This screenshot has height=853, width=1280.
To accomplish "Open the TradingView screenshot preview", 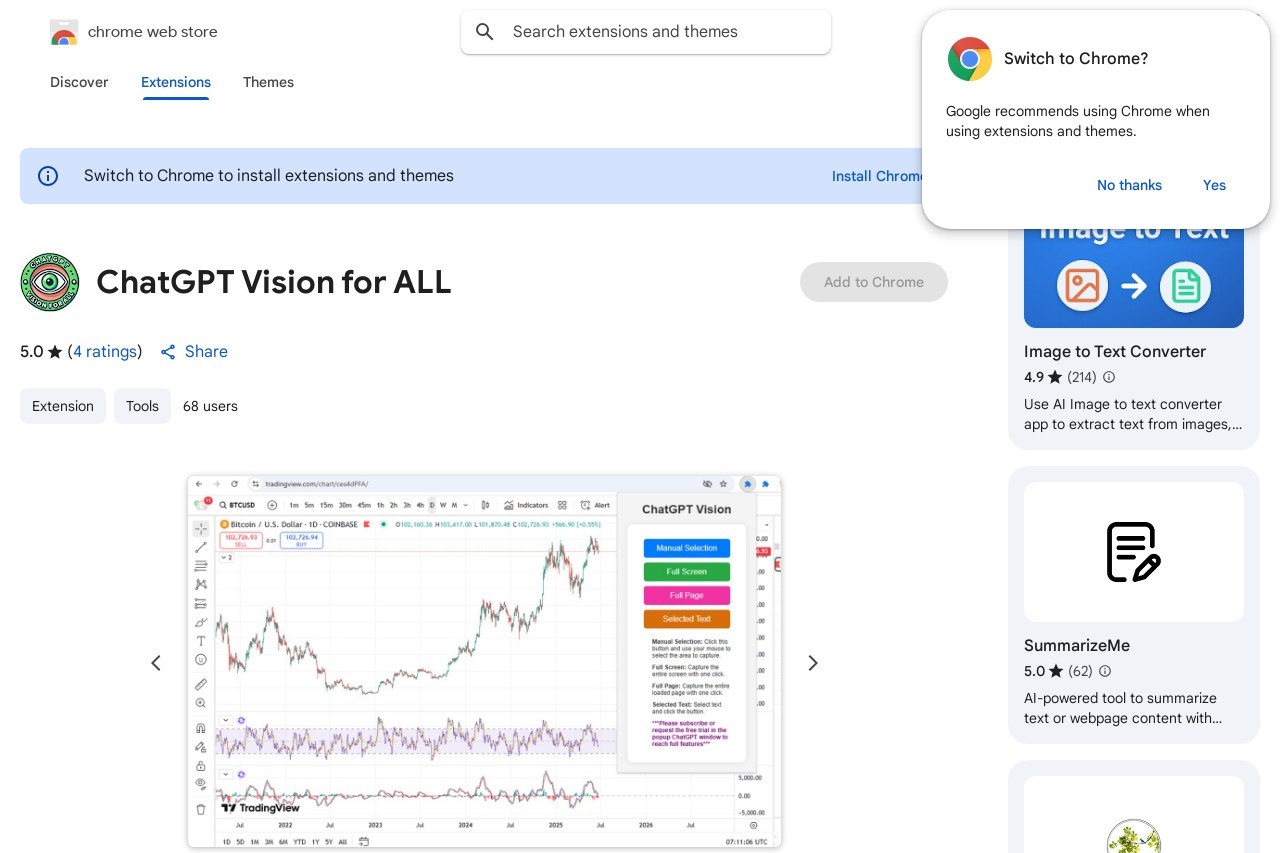I will pos(484,662).
